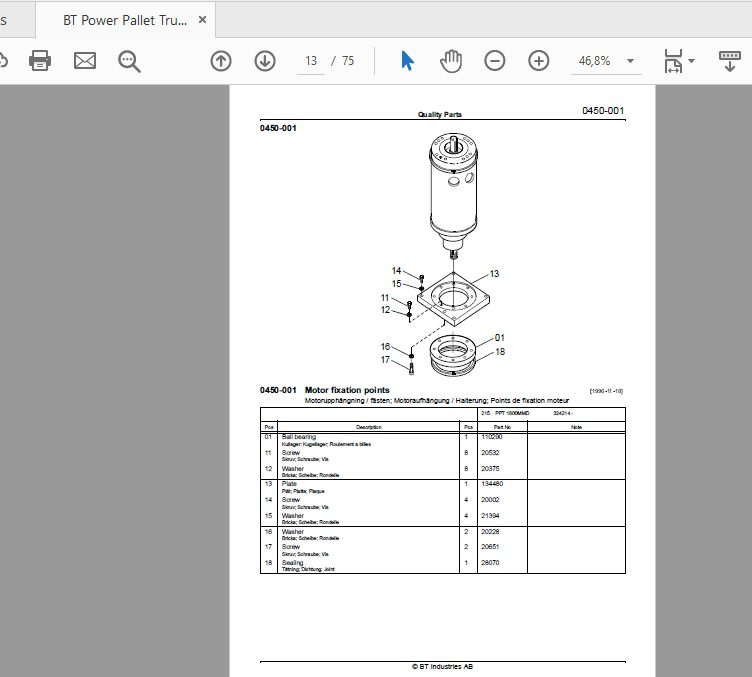The height and width of the screenshot is (677, 752).
Task: Click the print icon
Action: pyautogui.click(x=40, y=61)
